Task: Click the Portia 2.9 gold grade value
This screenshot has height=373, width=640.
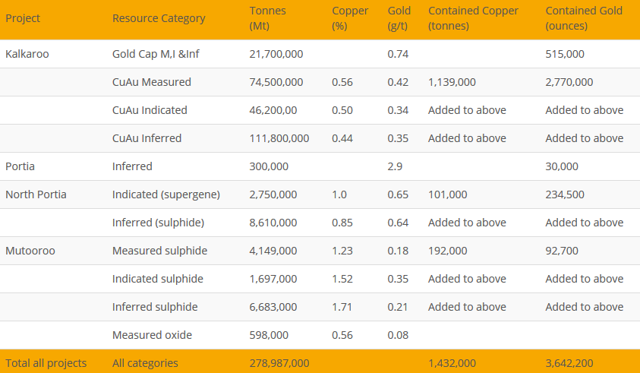Action: (x=395, y=167)
